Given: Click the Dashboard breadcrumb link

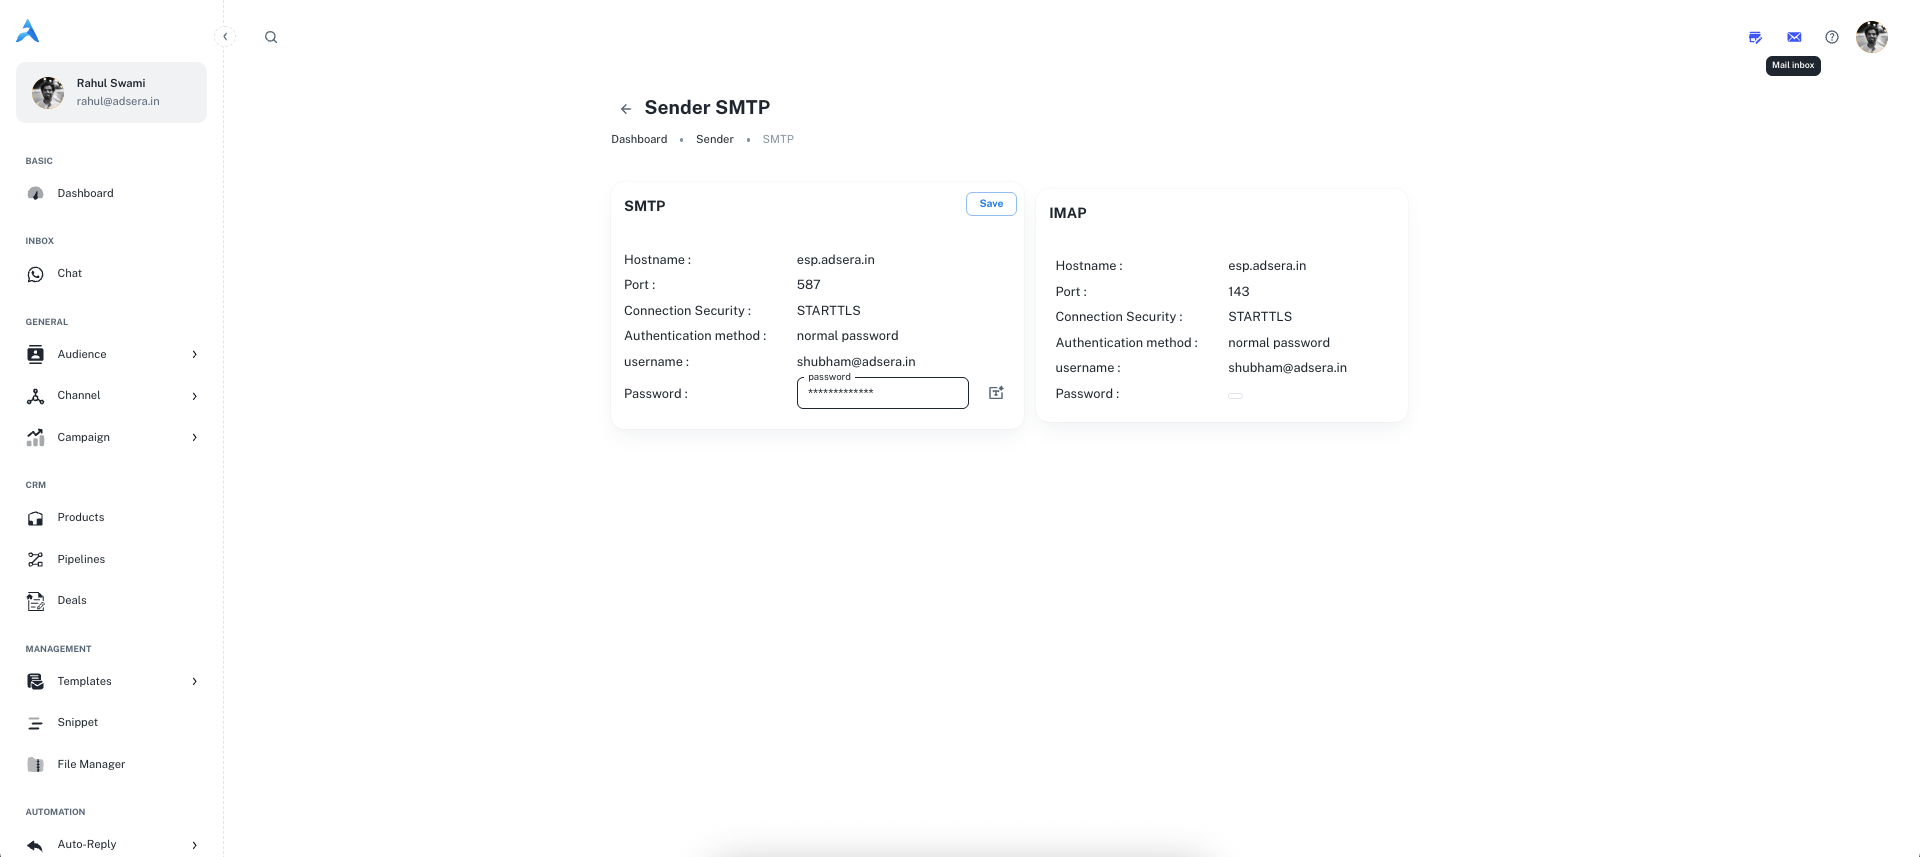Looking at the screenshot, I should pyautogui.click(x=639, y=139).
